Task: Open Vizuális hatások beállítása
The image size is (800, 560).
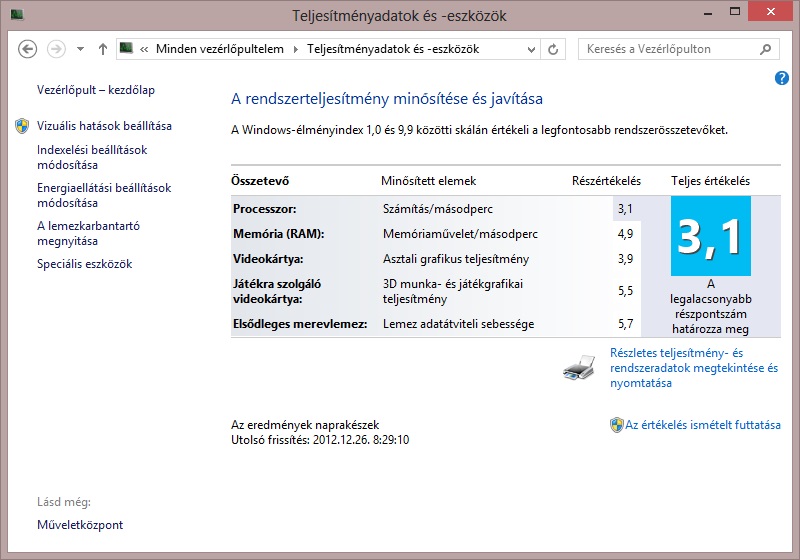Action: (x=104, y=126)
